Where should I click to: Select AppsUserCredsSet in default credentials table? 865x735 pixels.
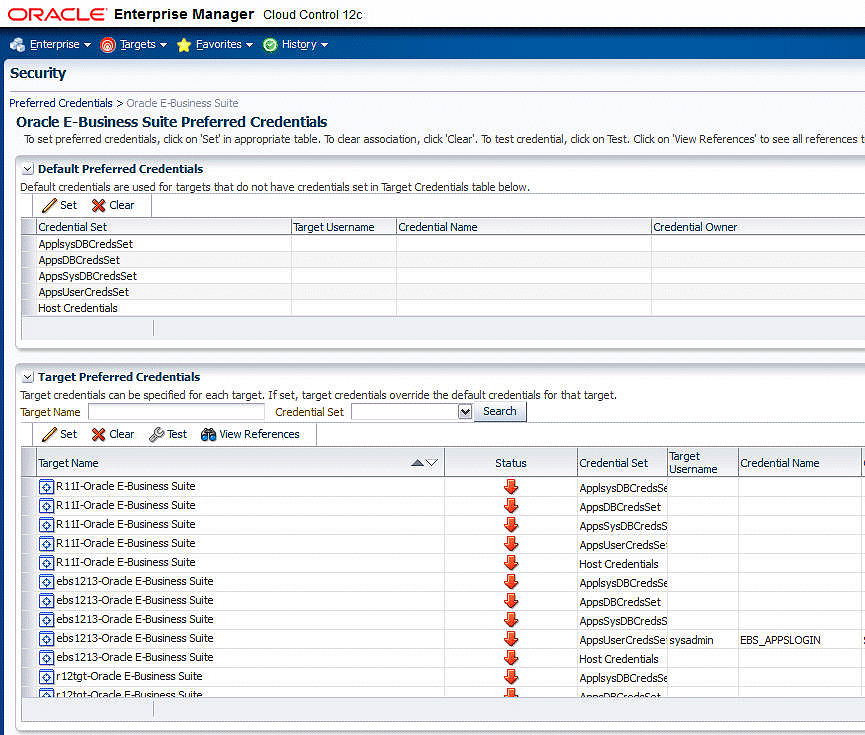[x=83, y=292]
